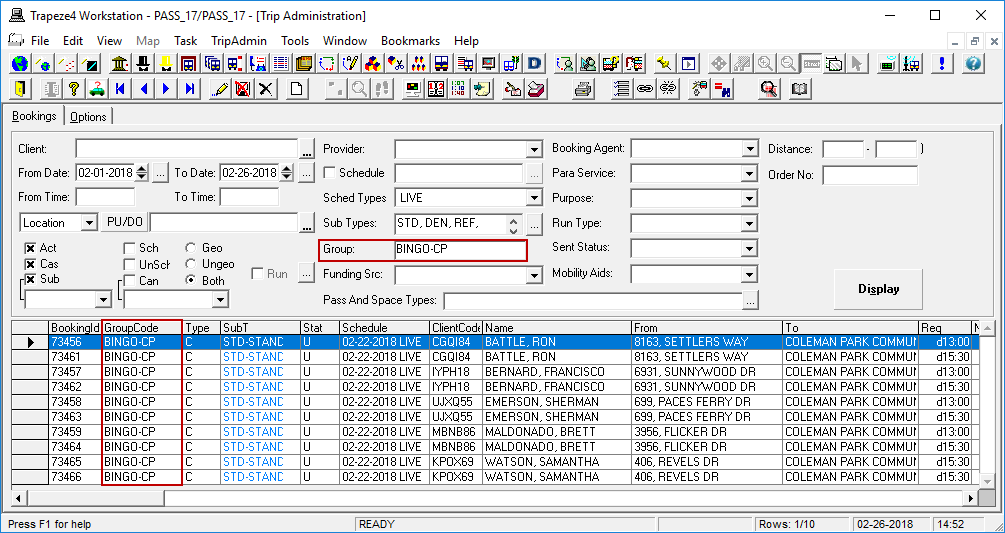Enable the Sch checkbox
This screenshot has width=1005, height=533.
(129, 249)
